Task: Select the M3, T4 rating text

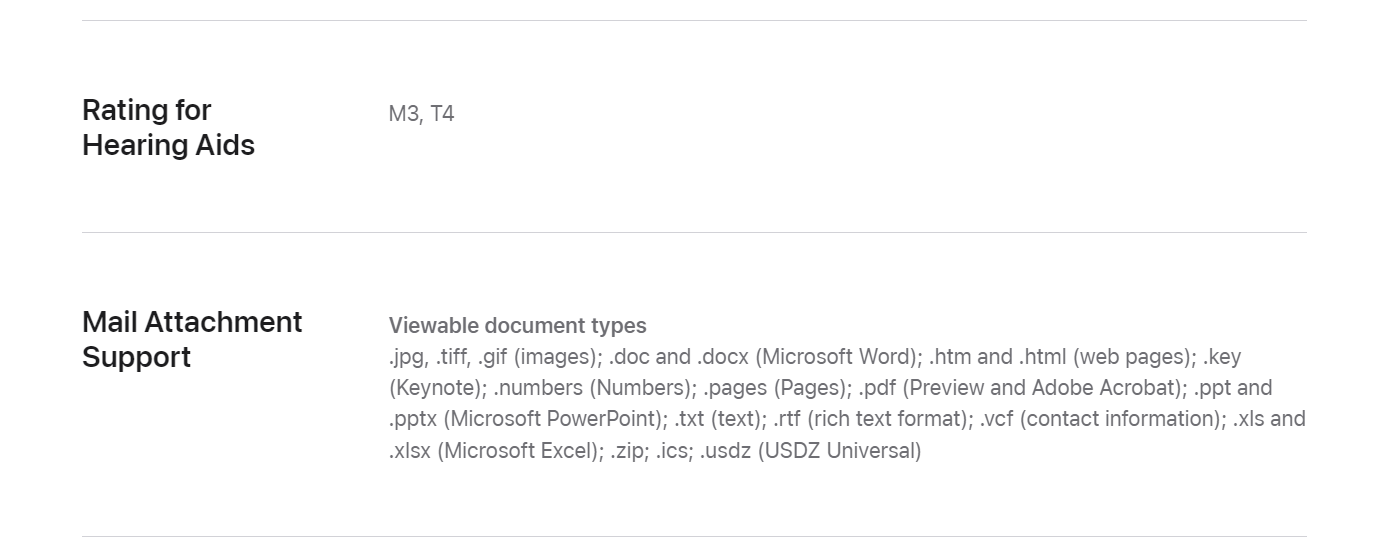Action: pyautogui.click(x=421, y=114)
